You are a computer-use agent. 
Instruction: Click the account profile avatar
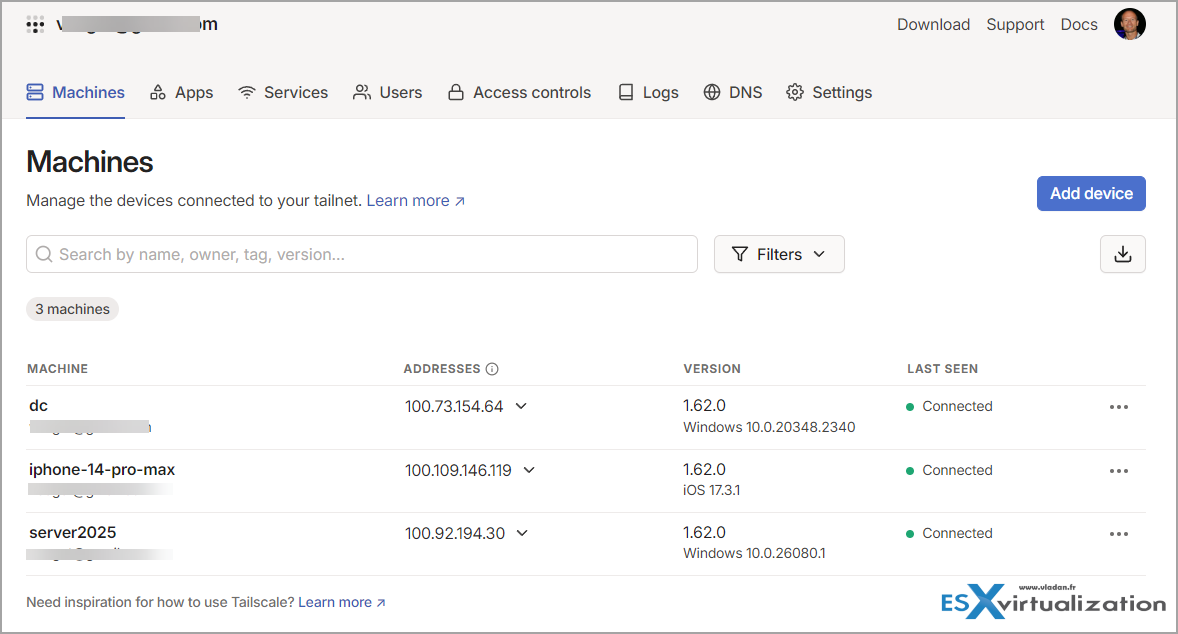pos(1130,24)
